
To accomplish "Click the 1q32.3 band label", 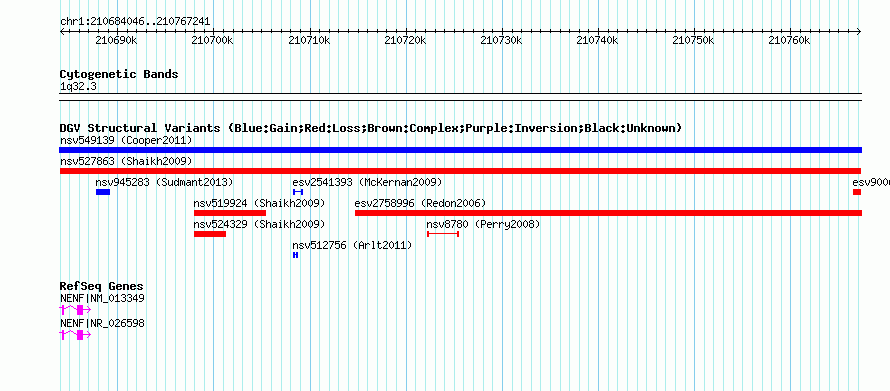I will pos(79,86).
